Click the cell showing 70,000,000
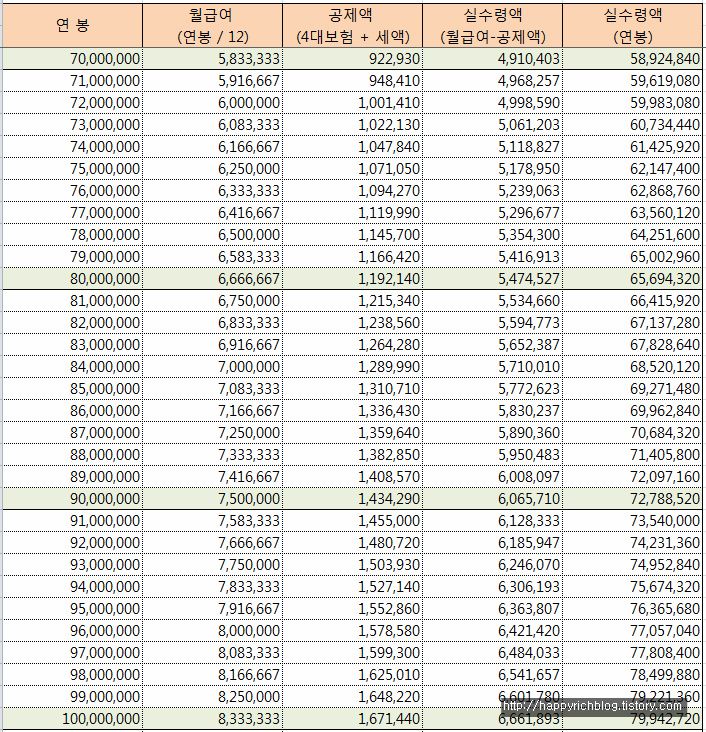Viewport: 706px width, 732px height. coord(72,59)
